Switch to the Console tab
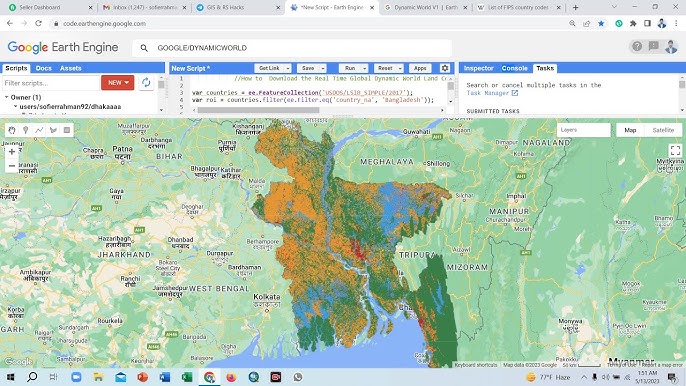Viewport: 686px width, 386px height. point(514,68)
